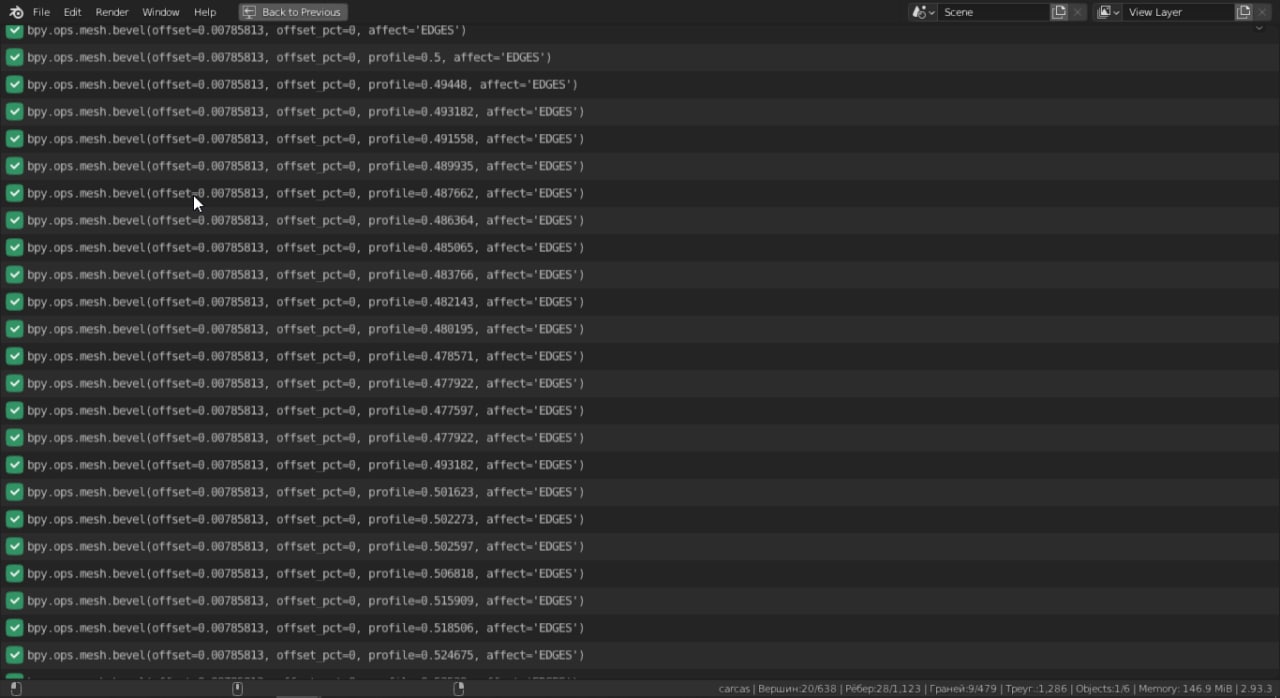
Task: Click the check icon for profile=0.486364 row
Action: point(14,220)
